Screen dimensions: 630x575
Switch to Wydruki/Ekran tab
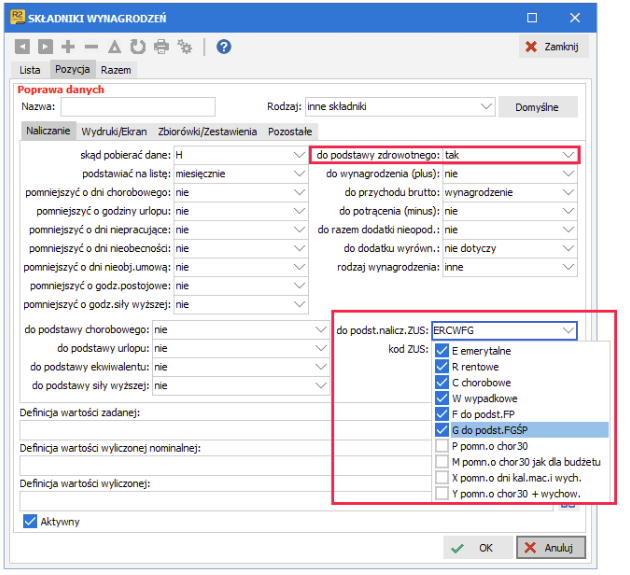[114, 132]
